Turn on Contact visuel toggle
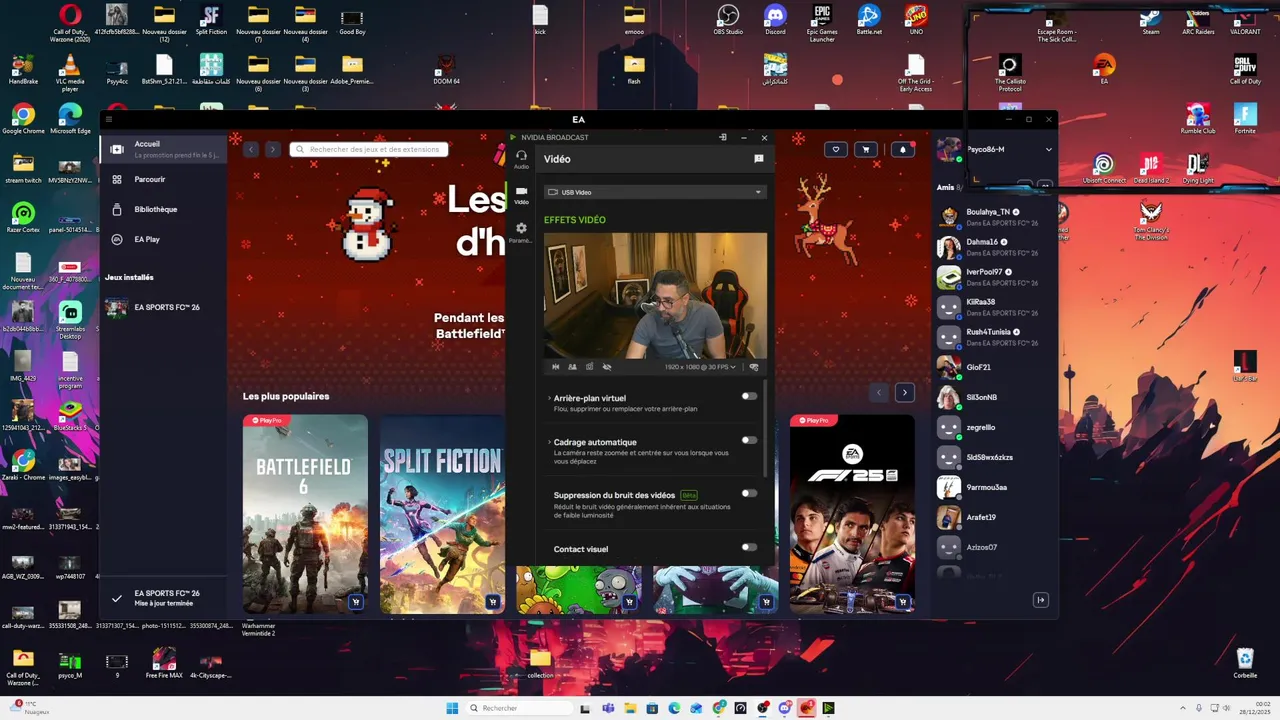Screen dimensions: 1280x720 click(749, 547)
